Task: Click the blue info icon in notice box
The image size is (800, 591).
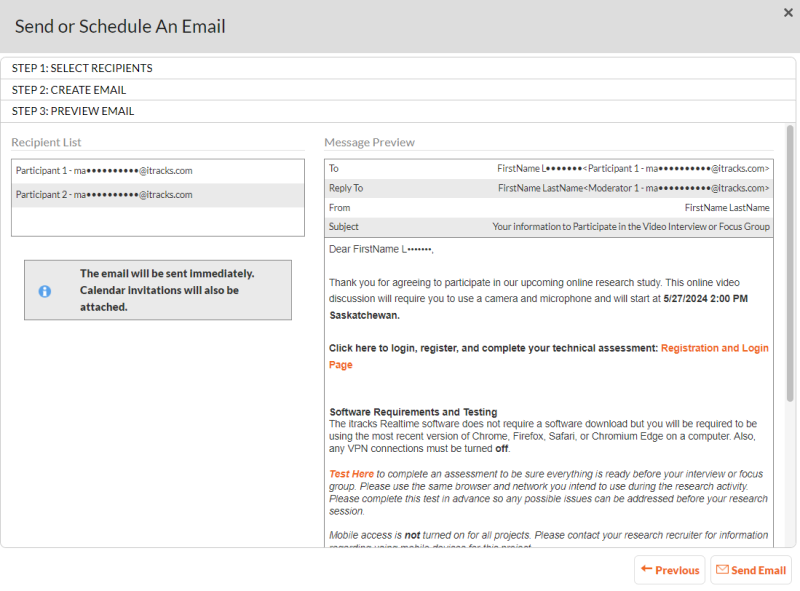Action: 45,291
